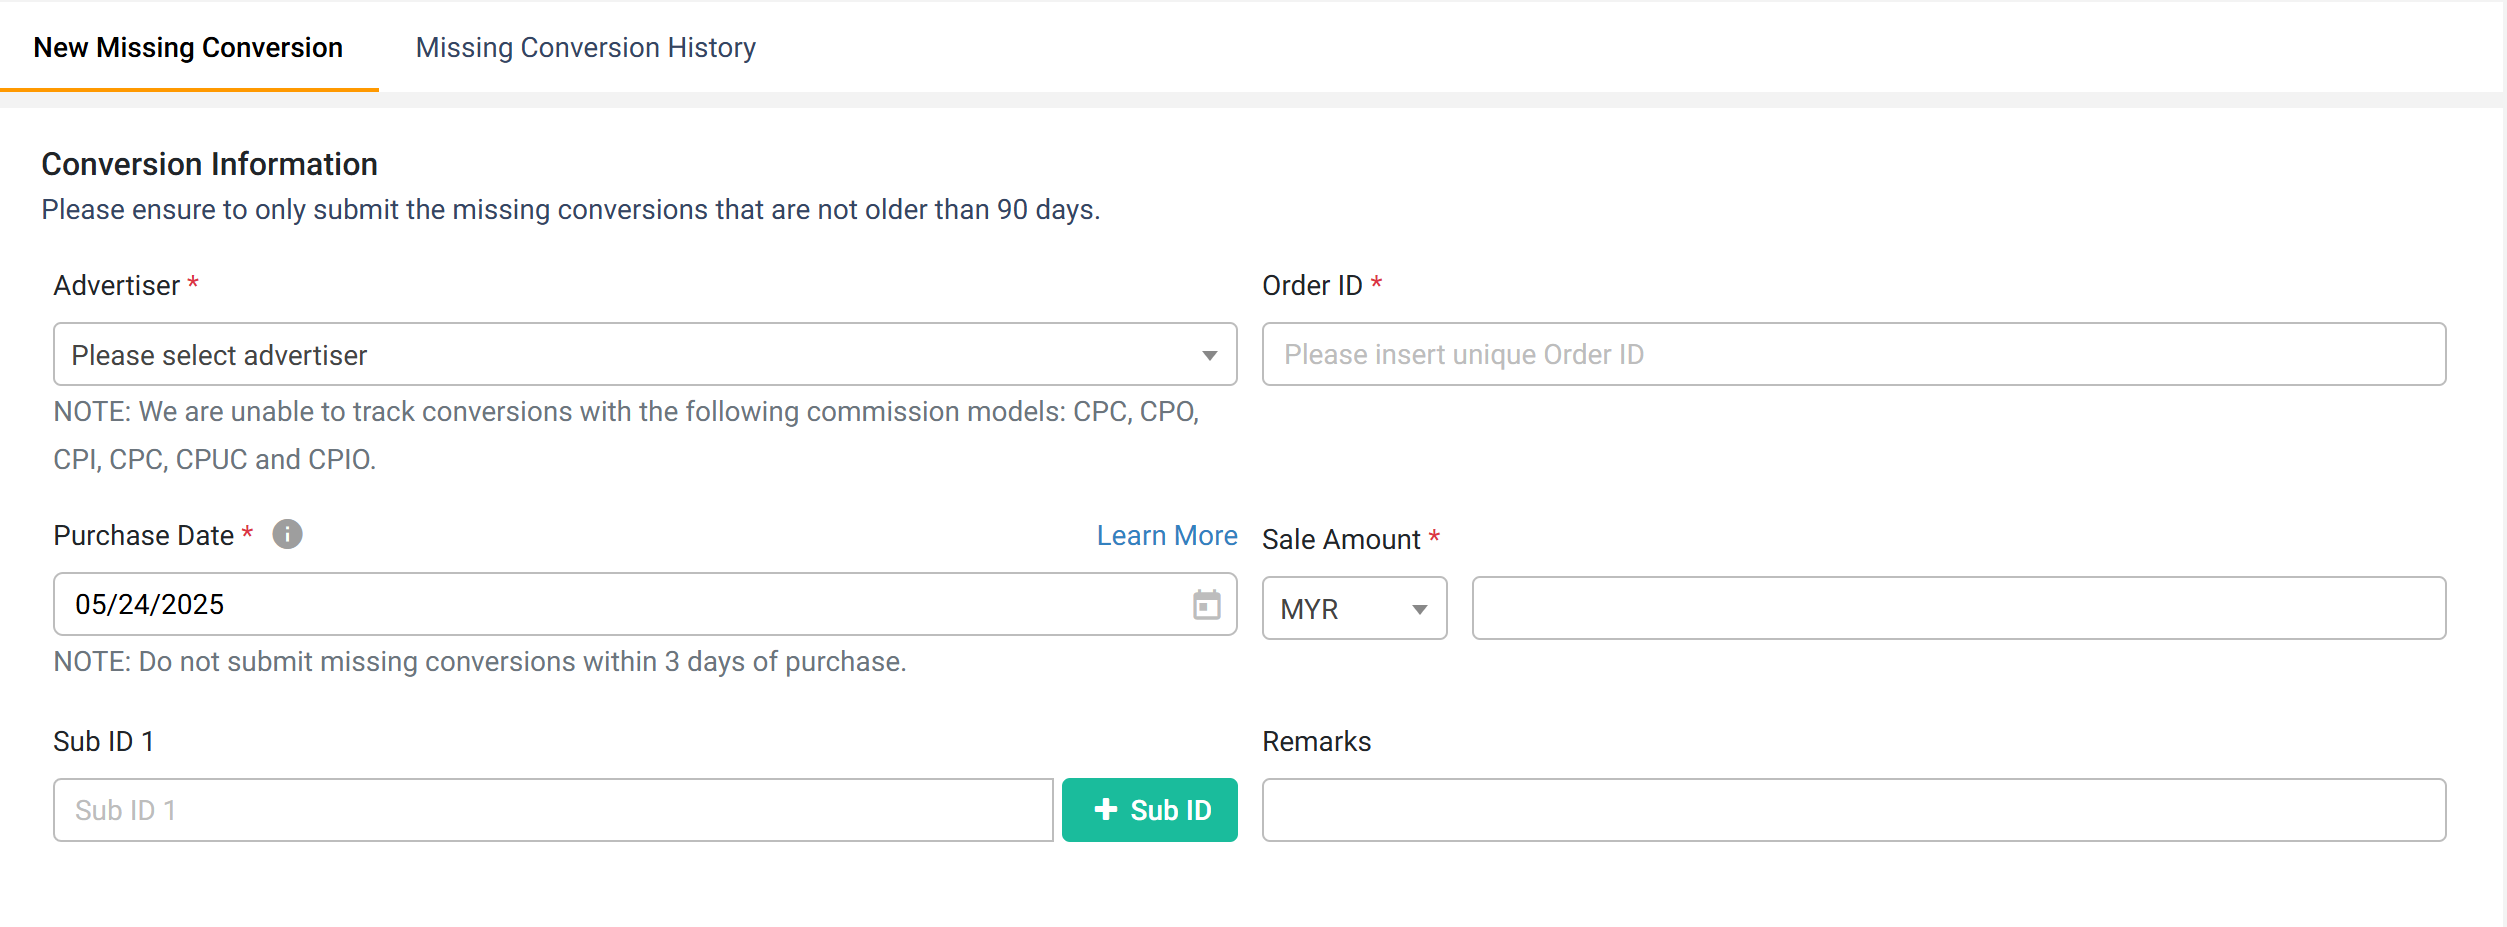Image resolution: width=2507 pixels, height=927 pixels.
Task: Open the Learn More link
Action: pyautogui.click(x=1167, y=536)
